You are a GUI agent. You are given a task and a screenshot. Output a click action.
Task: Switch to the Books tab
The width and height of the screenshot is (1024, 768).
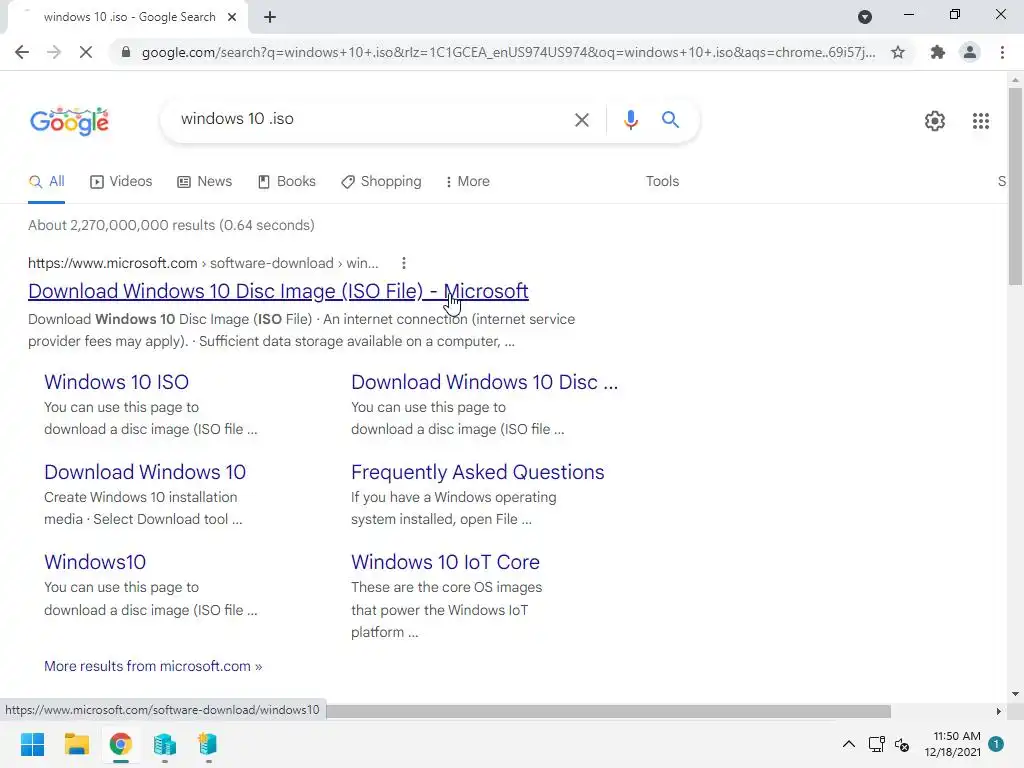[x=287, y=182]
